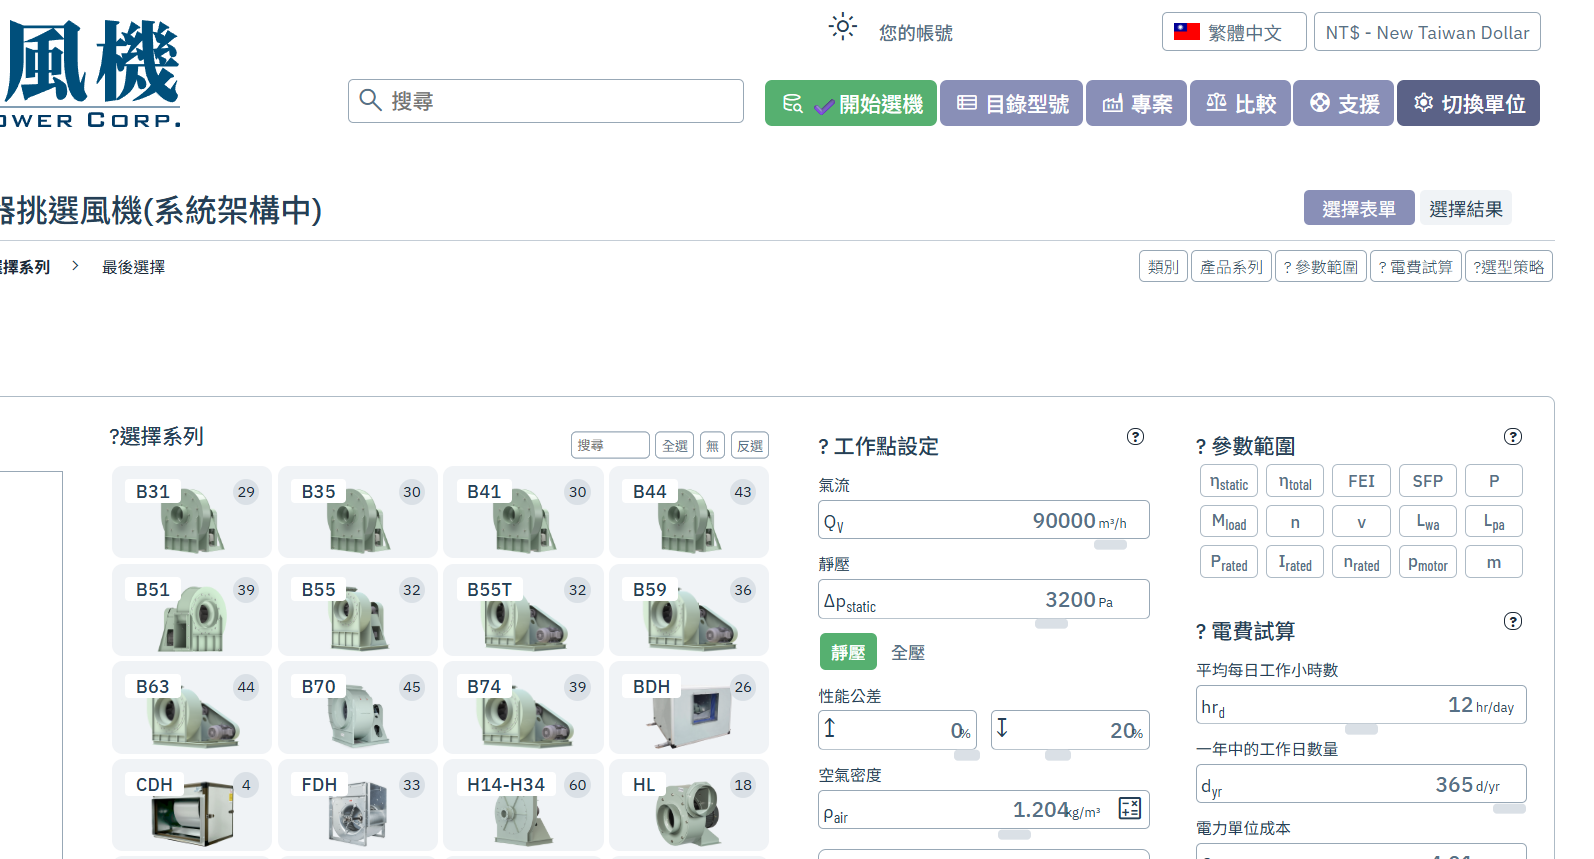Open the 繁體中文 language dropdown
The width and height of the screenshot is (1594, 859).
[x=1234, y=32]
